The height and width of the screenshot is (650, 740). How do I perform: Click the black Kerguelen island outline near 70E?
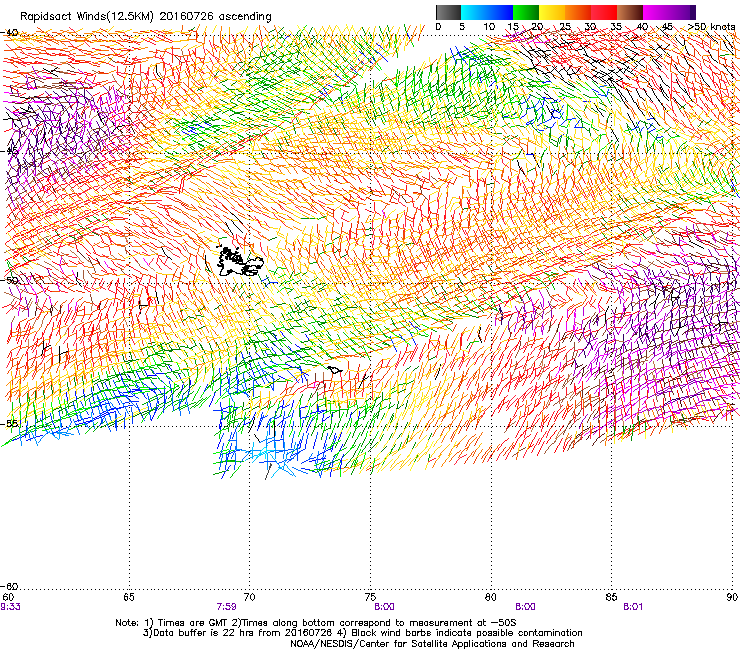tap(240, 261)
